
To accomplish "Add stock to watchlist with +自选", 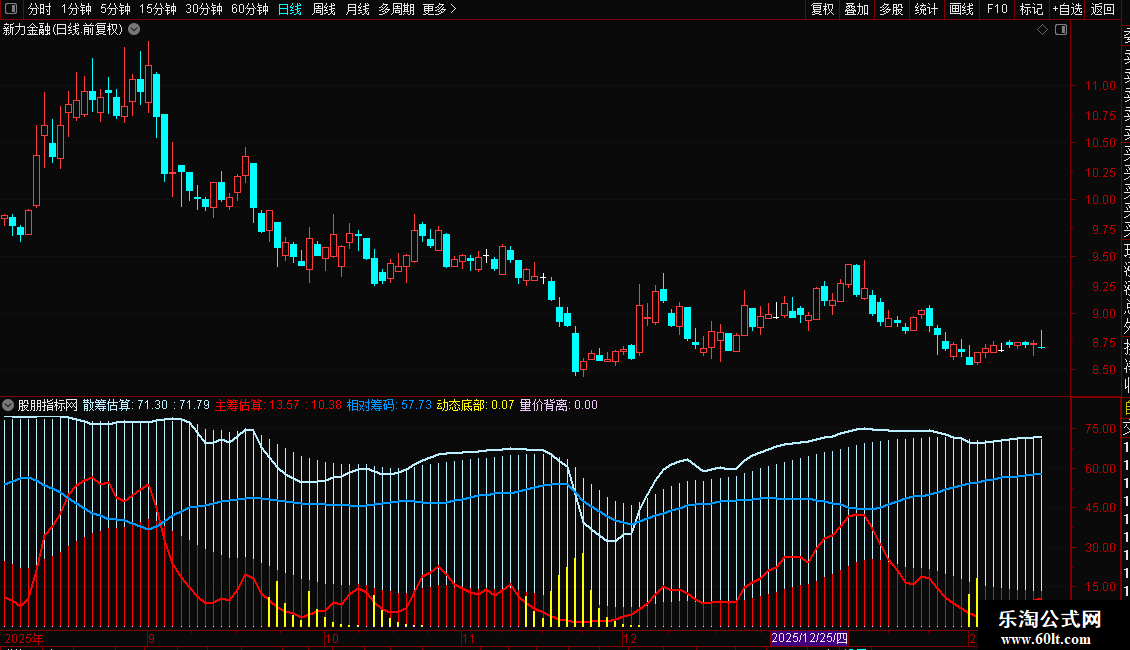I will (1066, 10).
